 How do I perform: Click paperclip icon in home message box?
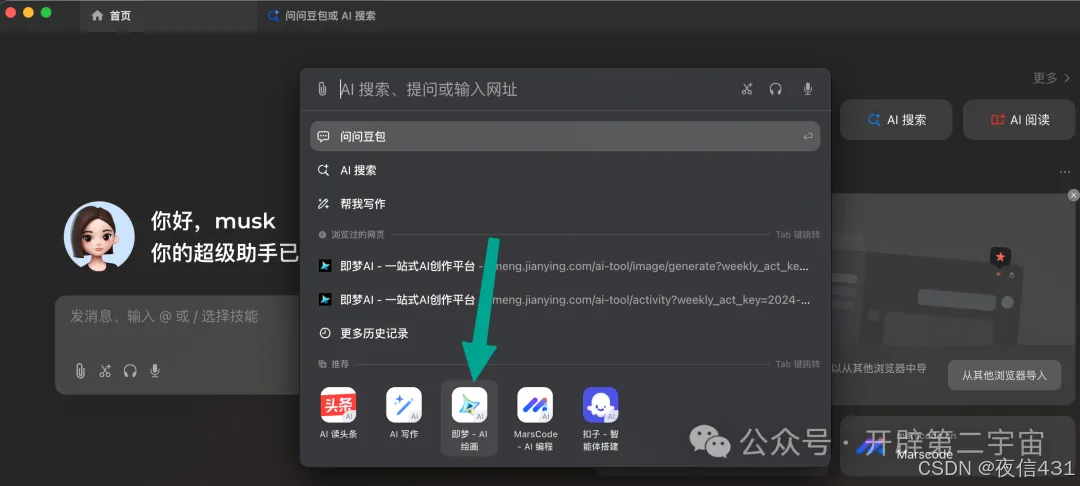coord(80,371)
